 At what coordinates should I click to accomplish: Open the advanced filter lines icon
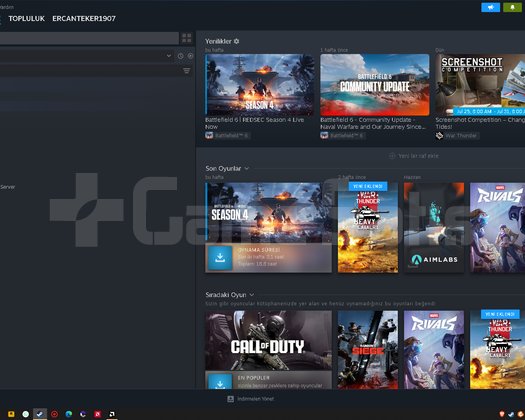[x=186, y=70]
